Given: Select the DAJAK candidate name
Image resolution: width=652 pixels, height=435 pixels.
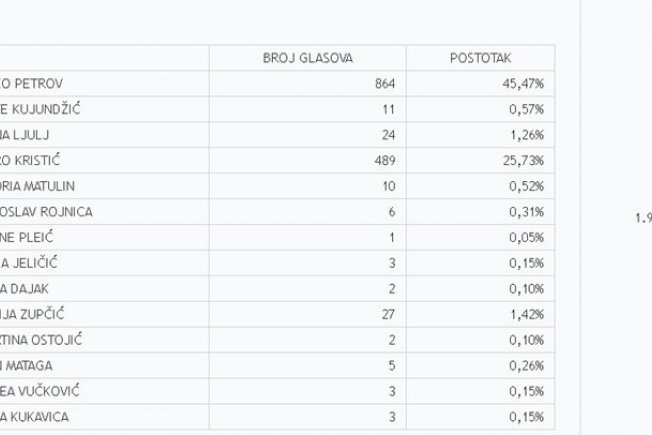Looking at the screenshot, I should point(24,289).
